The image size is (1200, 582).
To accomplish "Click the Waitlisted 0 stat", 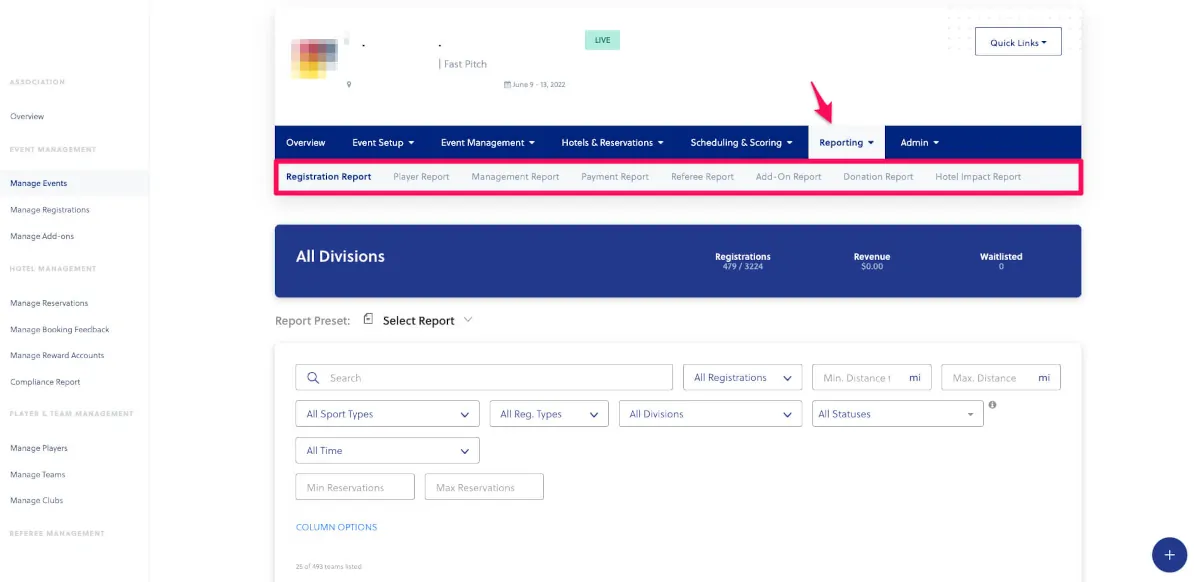I will (1001, 261).
